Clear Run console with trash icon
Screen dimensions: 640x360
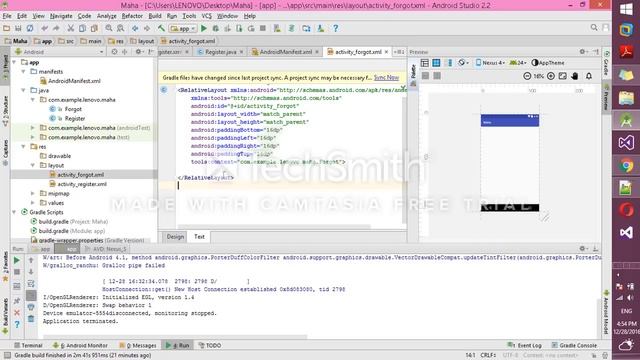pyautogui.click(x=31, y=319)
